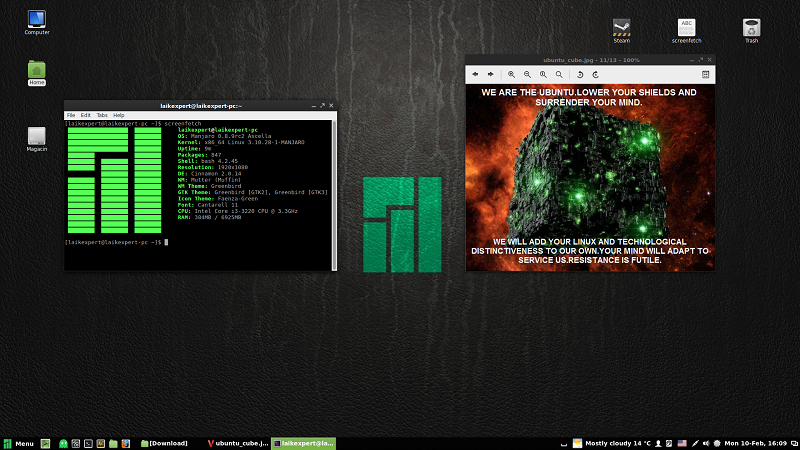This screenshot has width=800, height=450.
Task: Open the terminal Edit menu
Action: tap(86, 115)
